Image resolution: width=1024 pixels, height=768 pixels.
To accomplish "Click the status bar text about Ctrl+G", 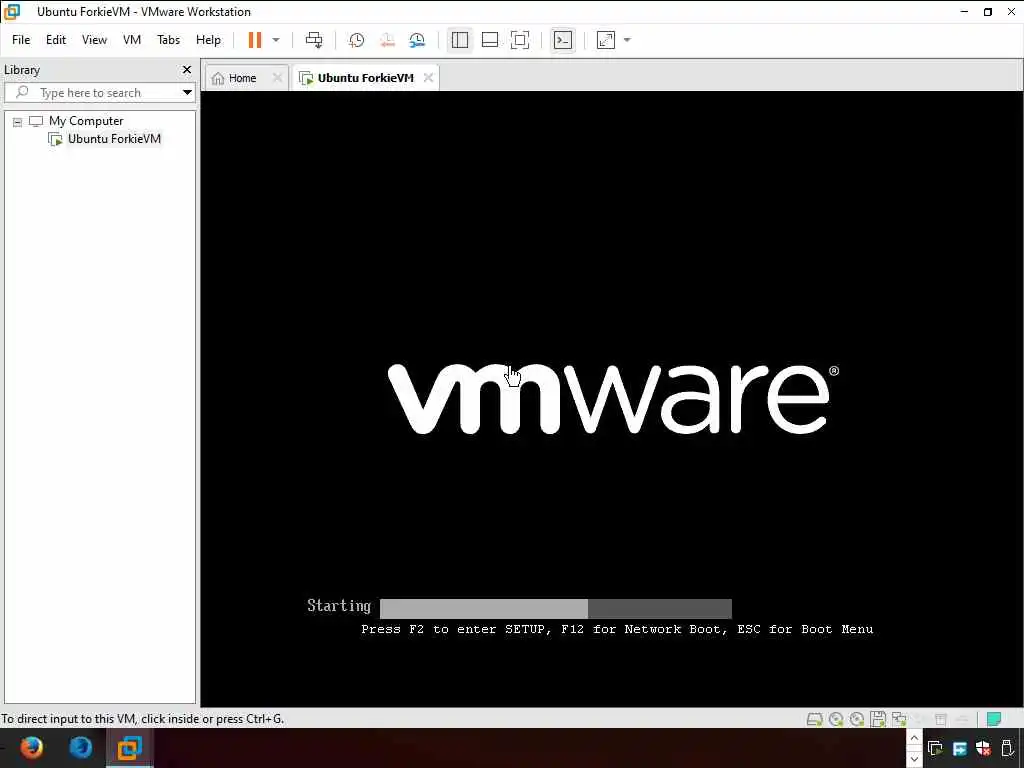I will pos(142,719).
